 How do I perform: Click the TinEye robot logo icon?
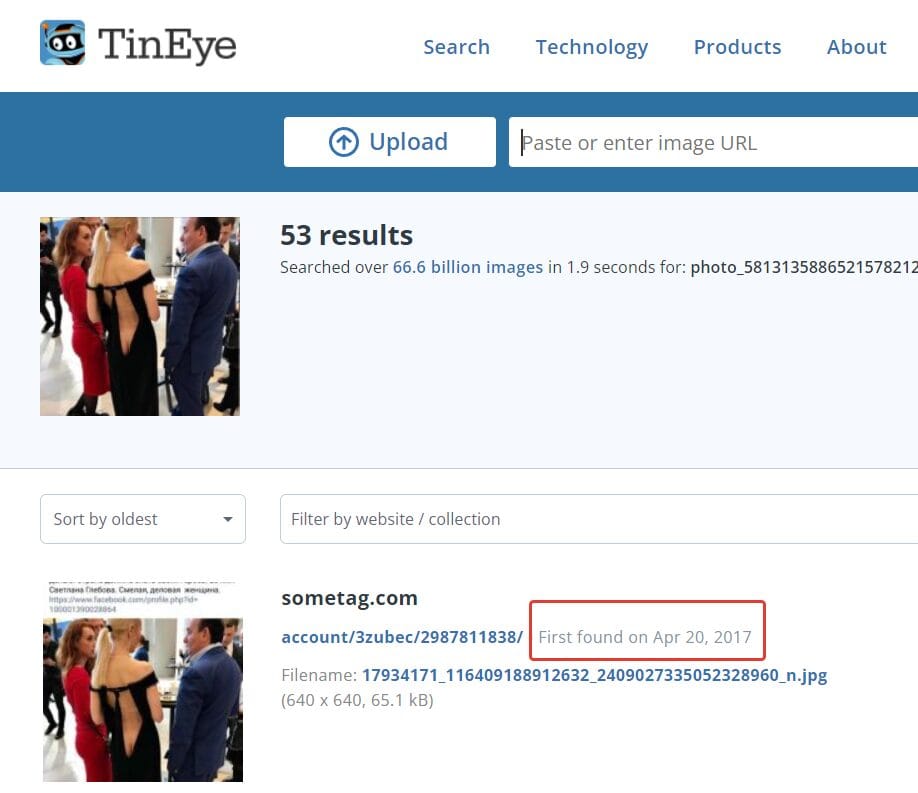point(63,43)
